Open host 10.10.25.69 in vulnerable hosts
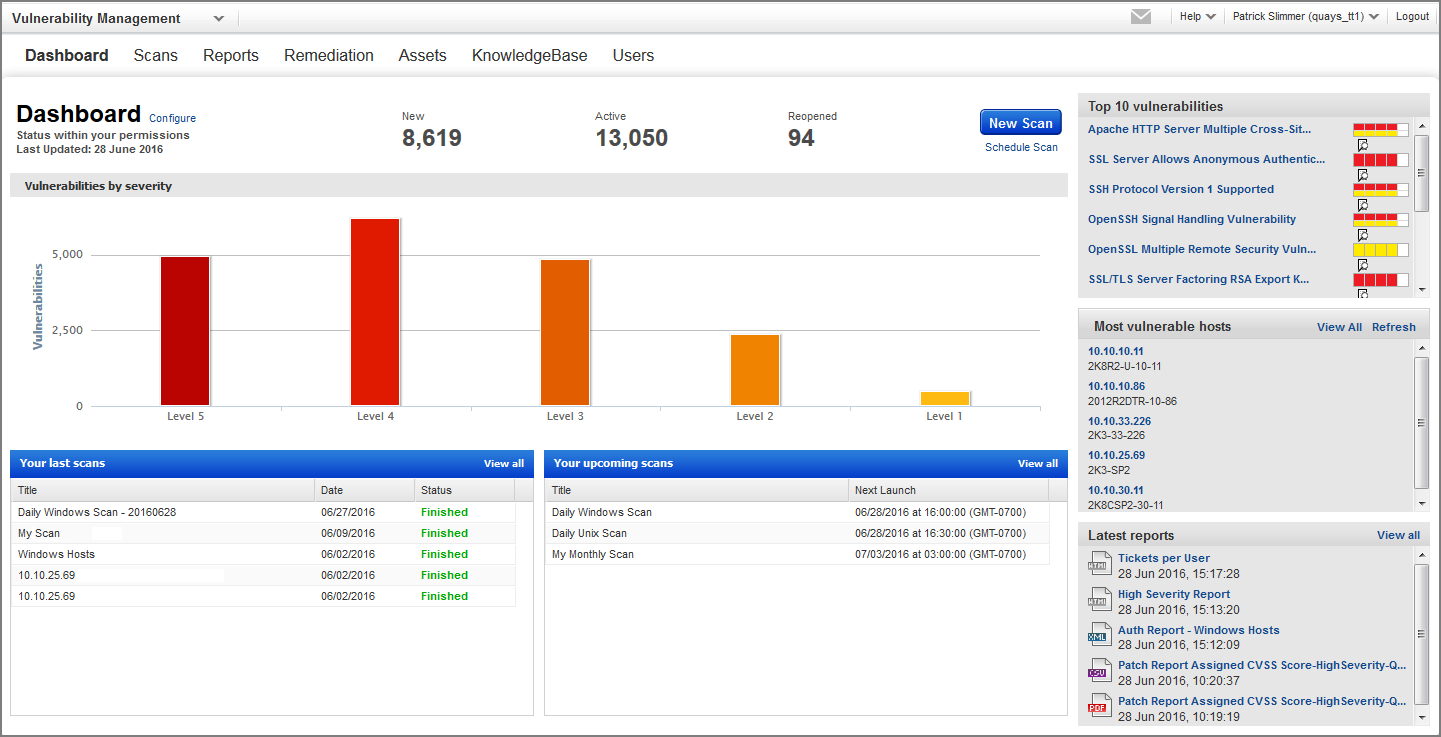The image size is (1441, 737). [x=1116, y=455]
